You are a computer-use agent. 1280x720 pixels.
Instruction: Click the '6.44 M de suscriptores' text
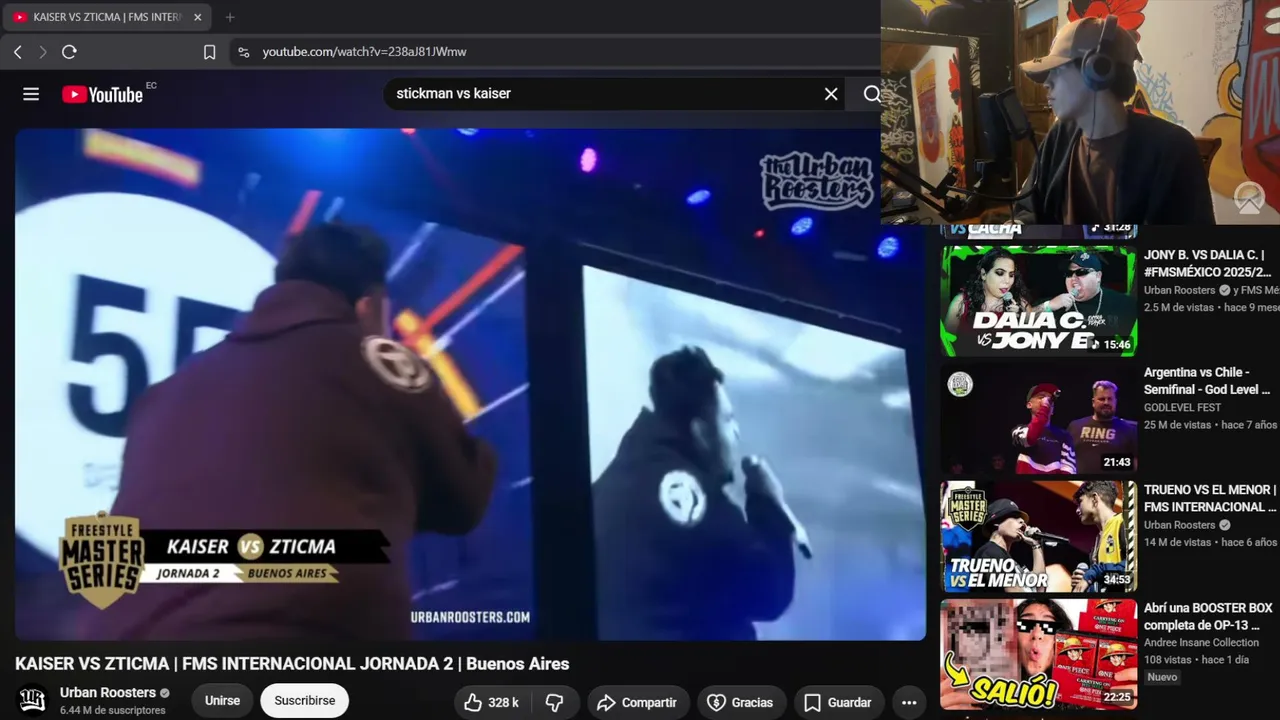point(112,710)
